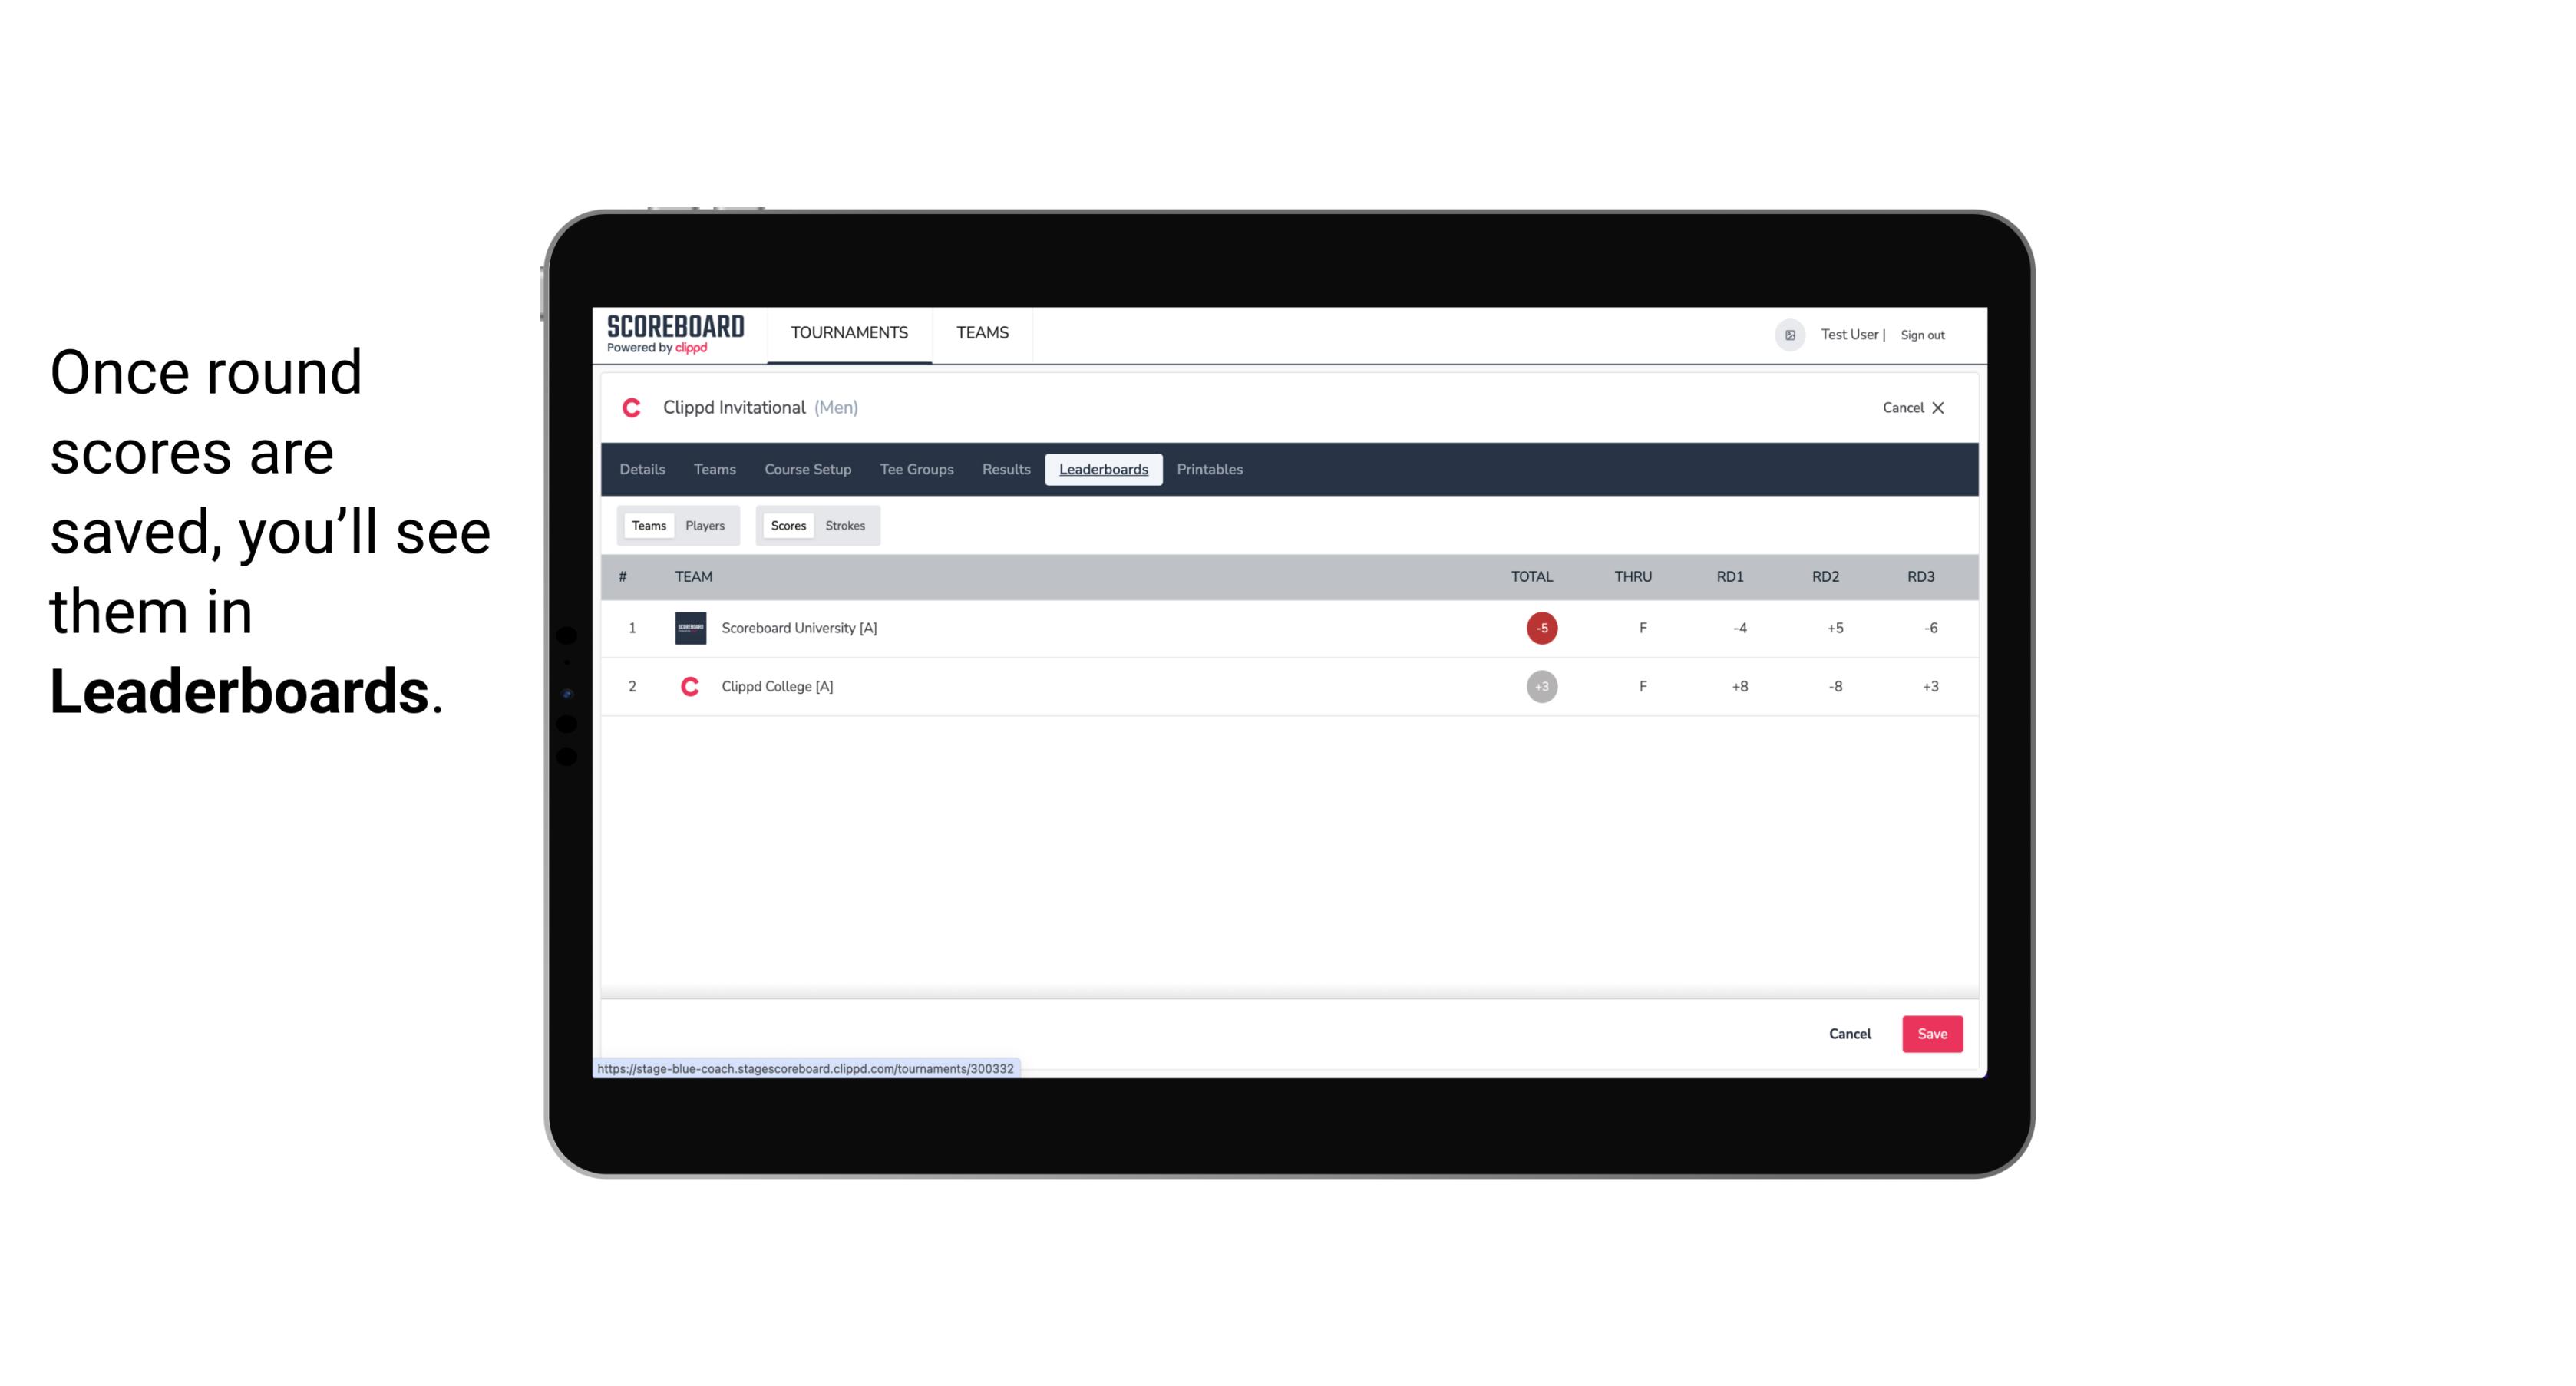Click the Printables tab
The image size is (2576, 1386).
coord(1210,470)
